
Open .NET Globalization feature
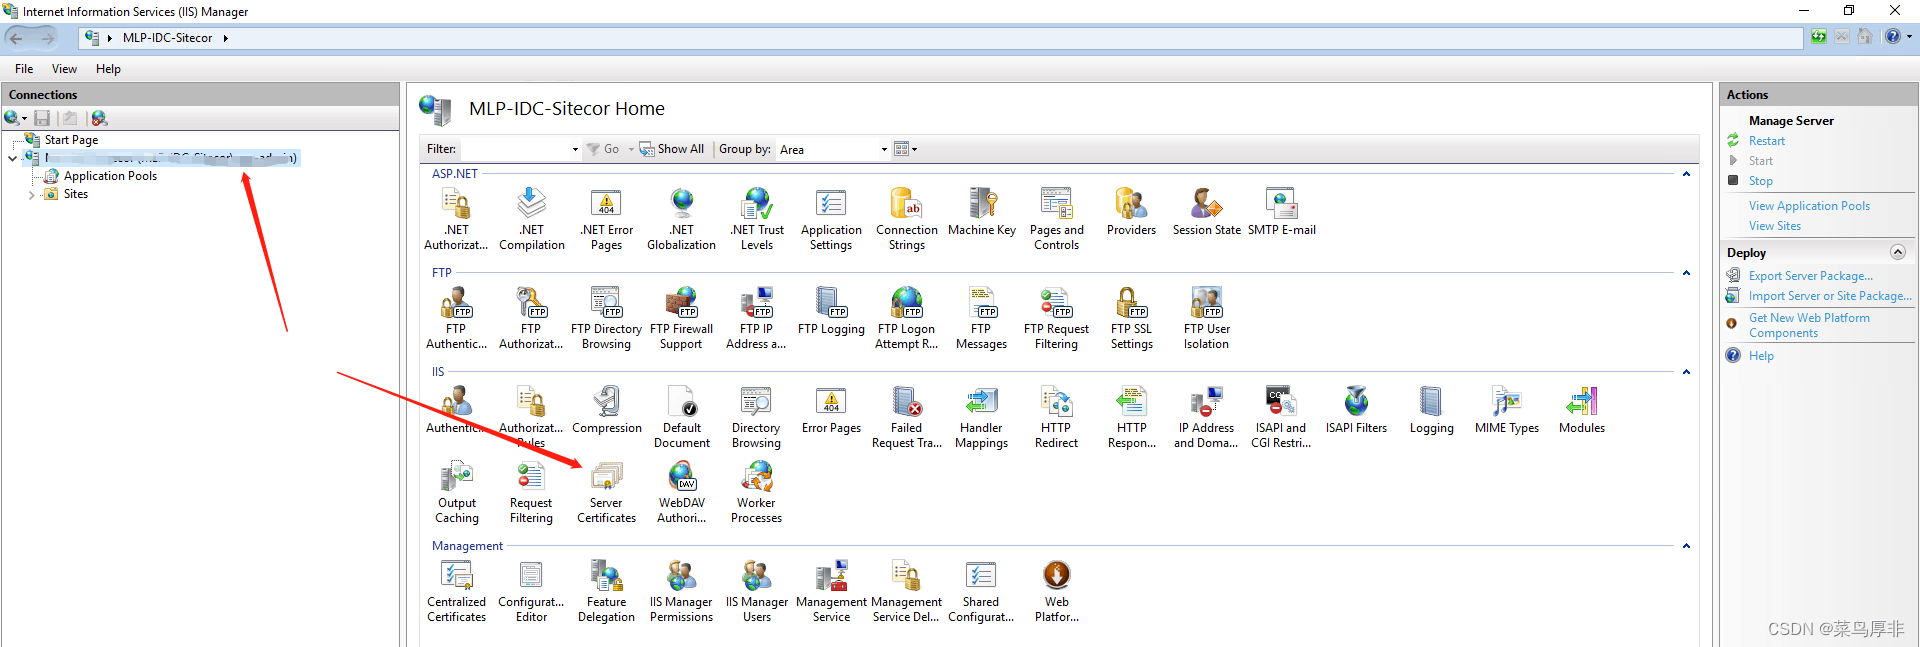(x=681, y=219)
